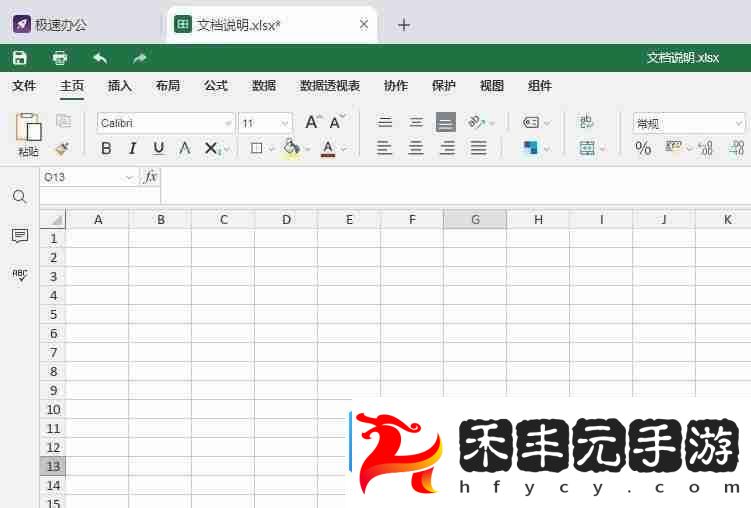Click the fx insert function button
Screen dimensions: 751x508
pos(150,177)
